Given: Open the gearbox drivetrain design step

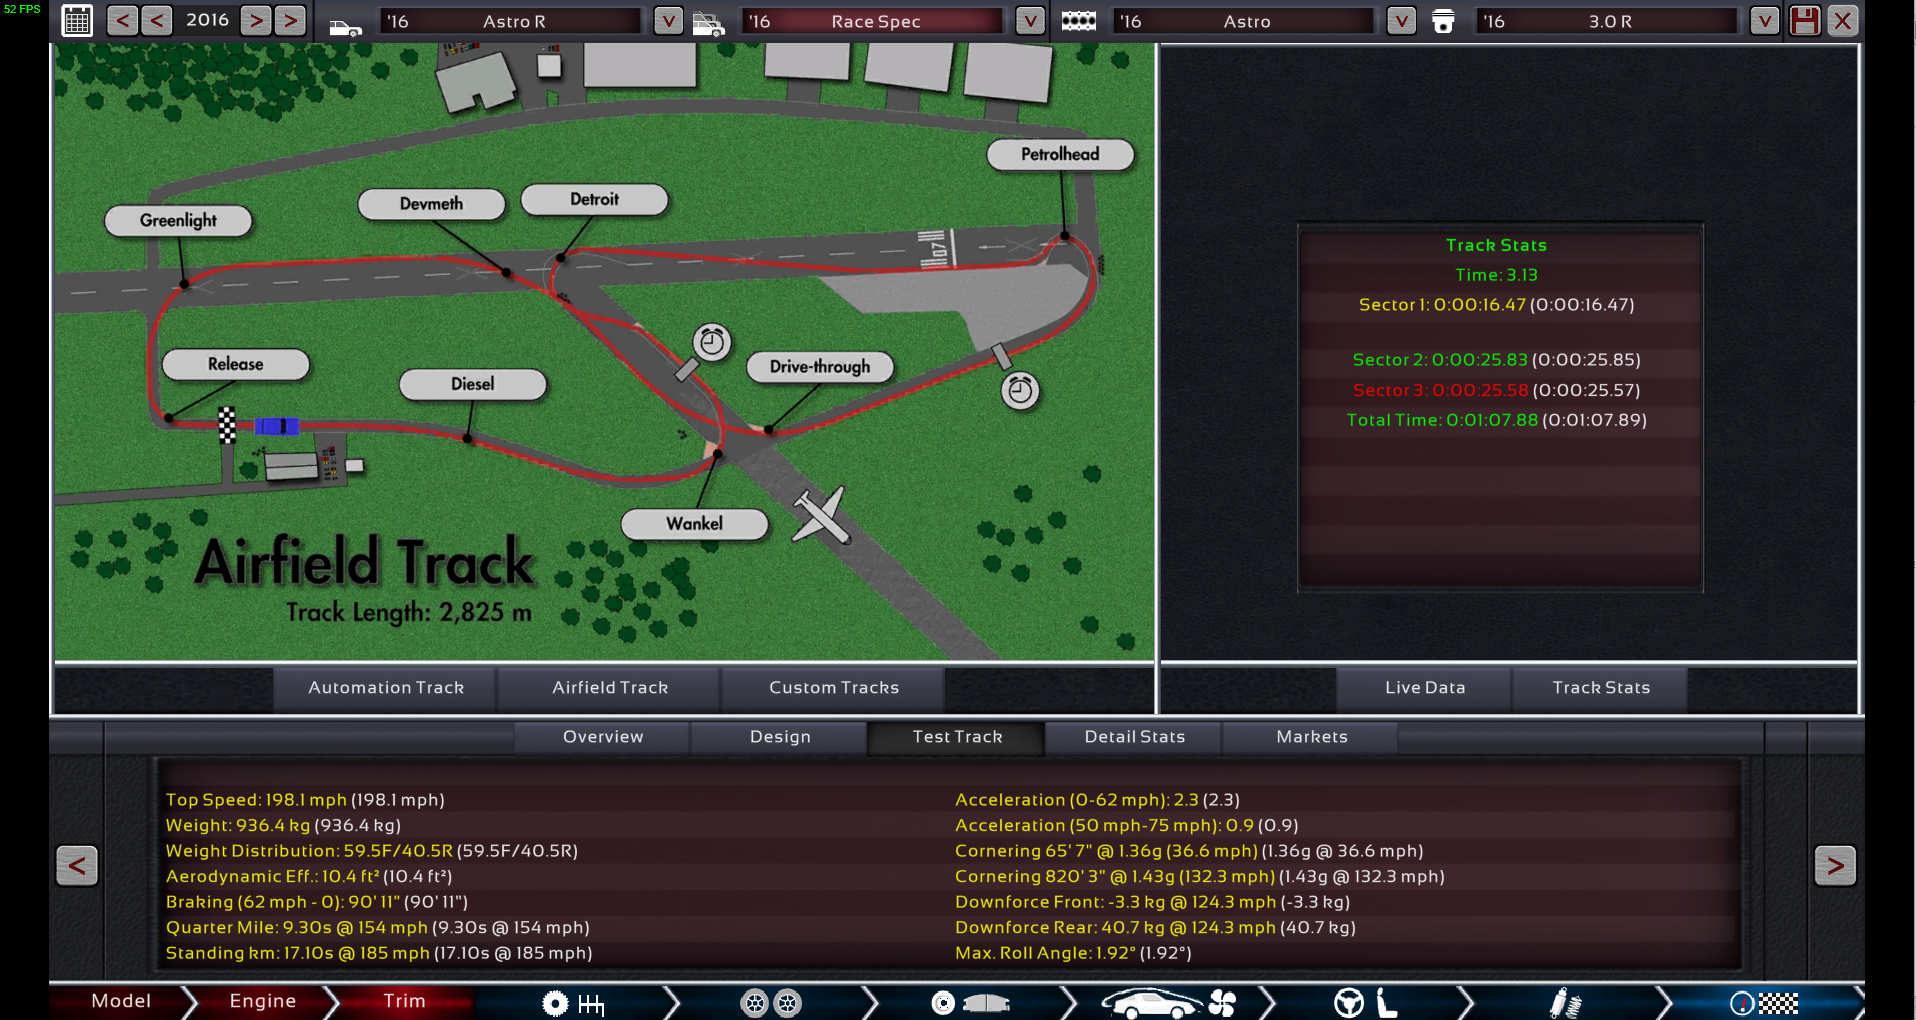Looking at the screenshot, I should coord(573,1003).
